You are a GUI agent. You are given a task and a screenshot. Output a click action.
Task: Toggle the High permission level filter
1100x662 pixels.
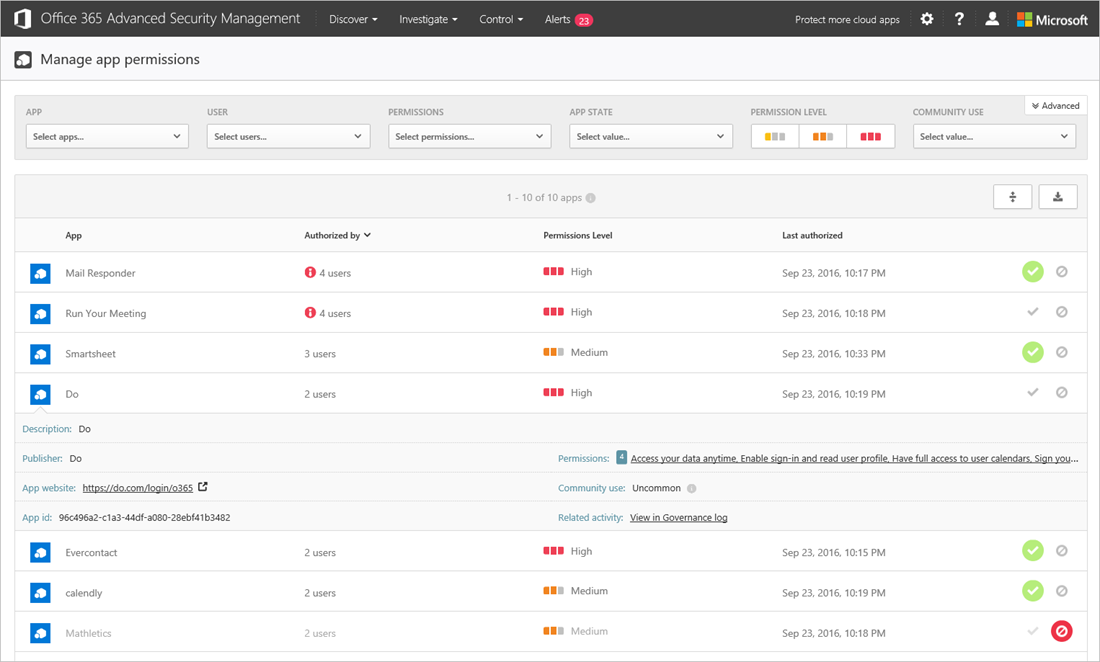[x=870, y=136]
